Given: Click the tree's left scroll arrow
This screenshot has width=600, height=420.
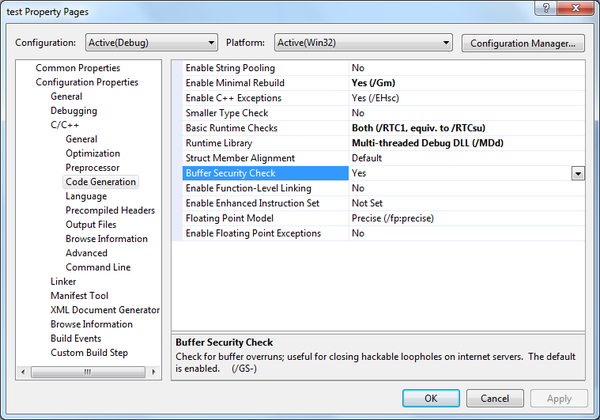Looking at the screenshot, I should (23, 372).
